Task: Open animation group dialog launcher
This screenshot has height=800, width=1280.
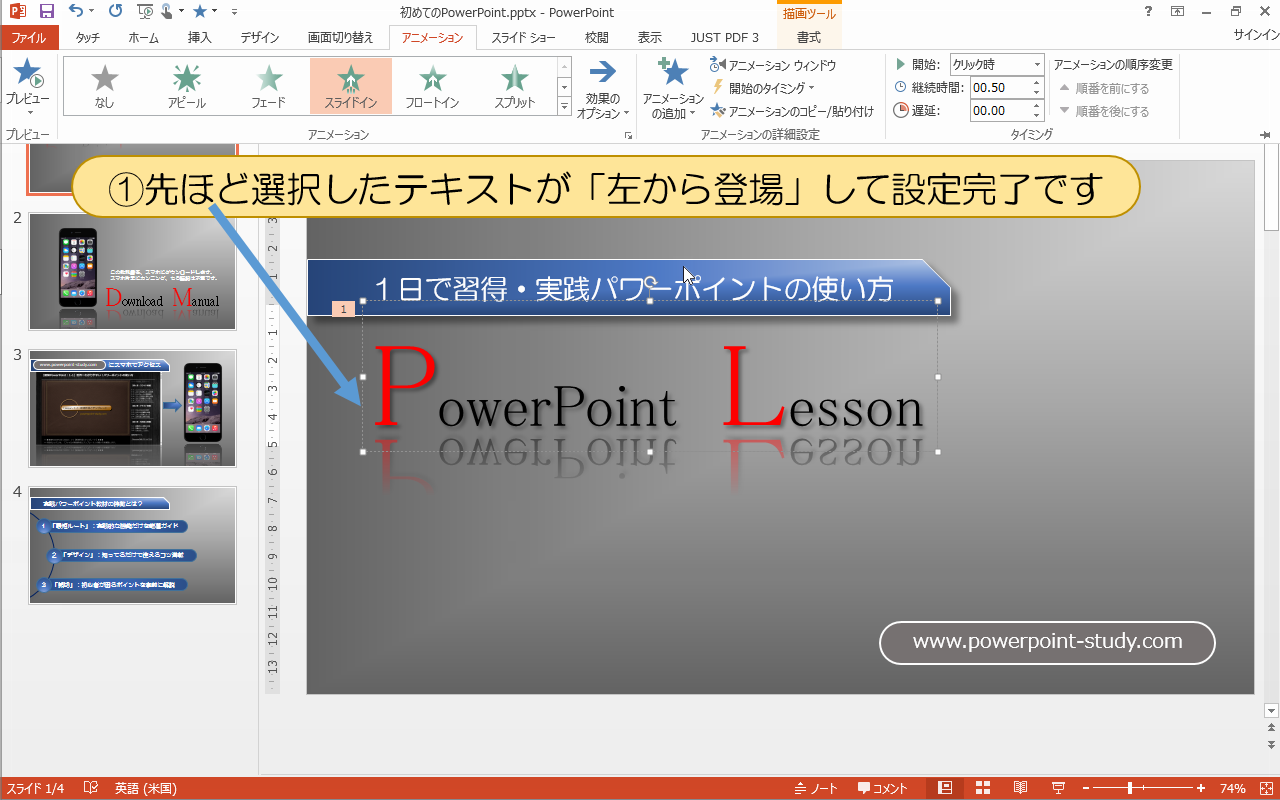Action: (629, 134)
